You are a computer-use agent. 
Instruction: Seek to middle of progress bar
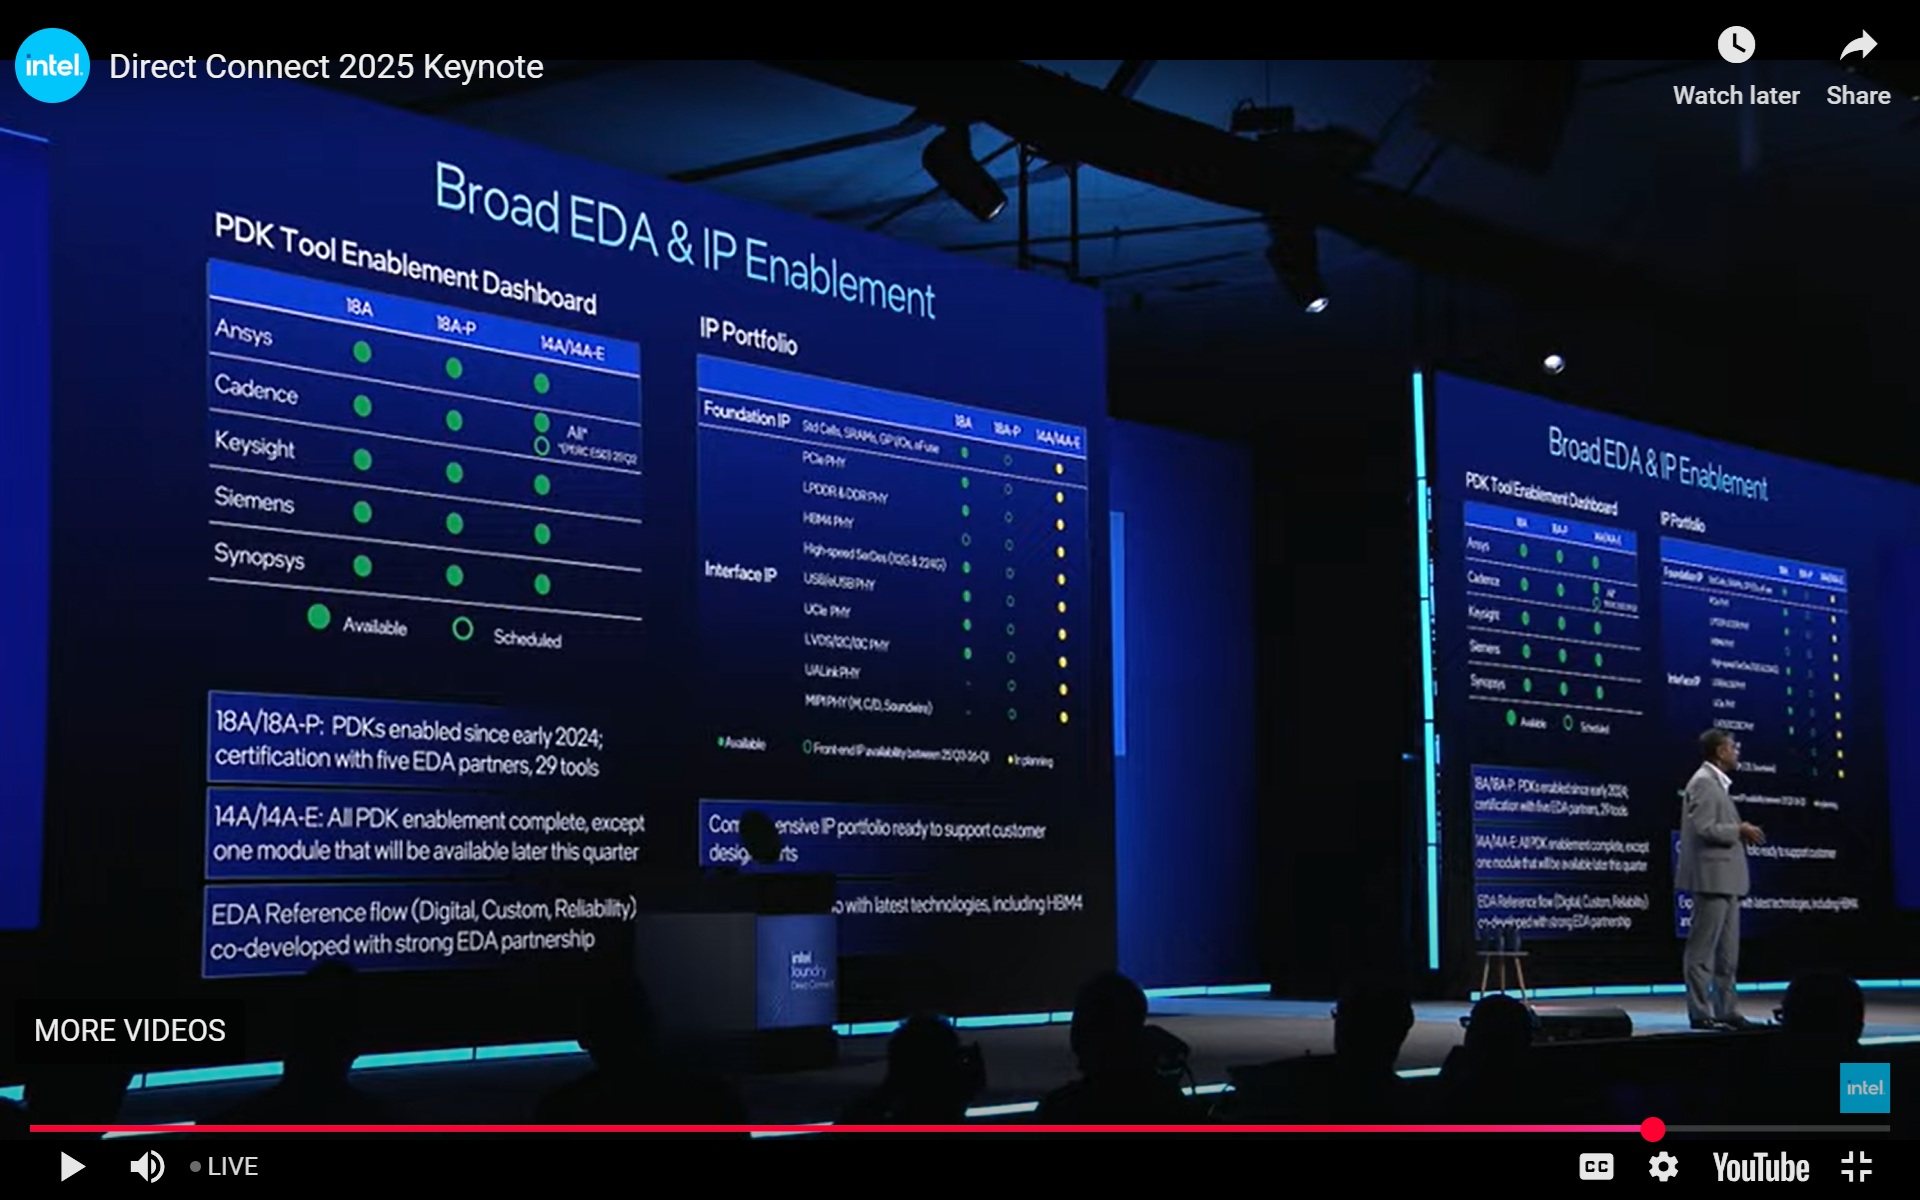[960, 1129]
